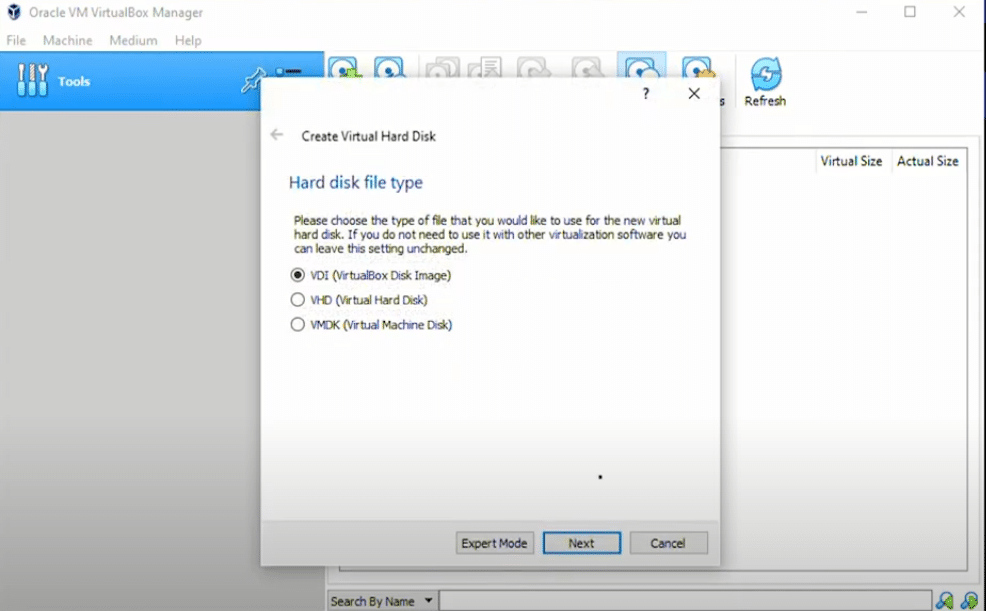The height and width of the screenshot is (611, 986).
Task: Click the find previous match icon
Action: pos(945,601)
